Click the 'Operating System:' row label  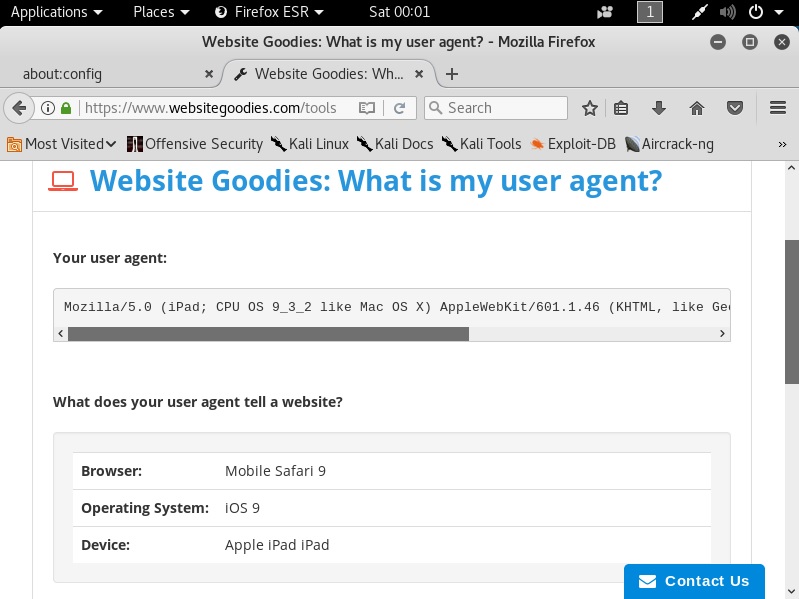click(x=145, y=508)
